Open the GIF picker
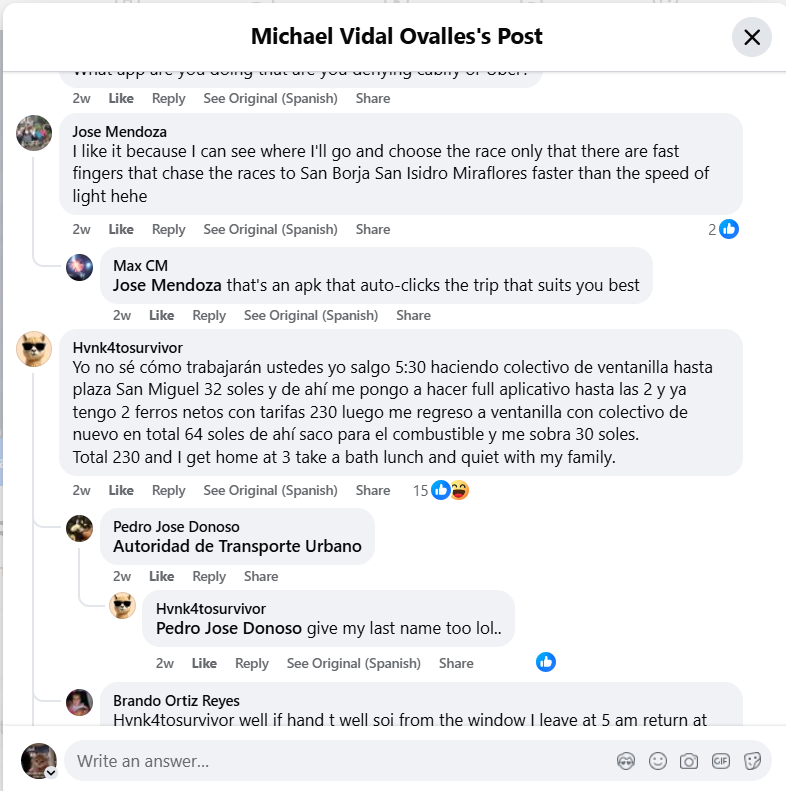The image size is (786, 791). click(720, 761)
